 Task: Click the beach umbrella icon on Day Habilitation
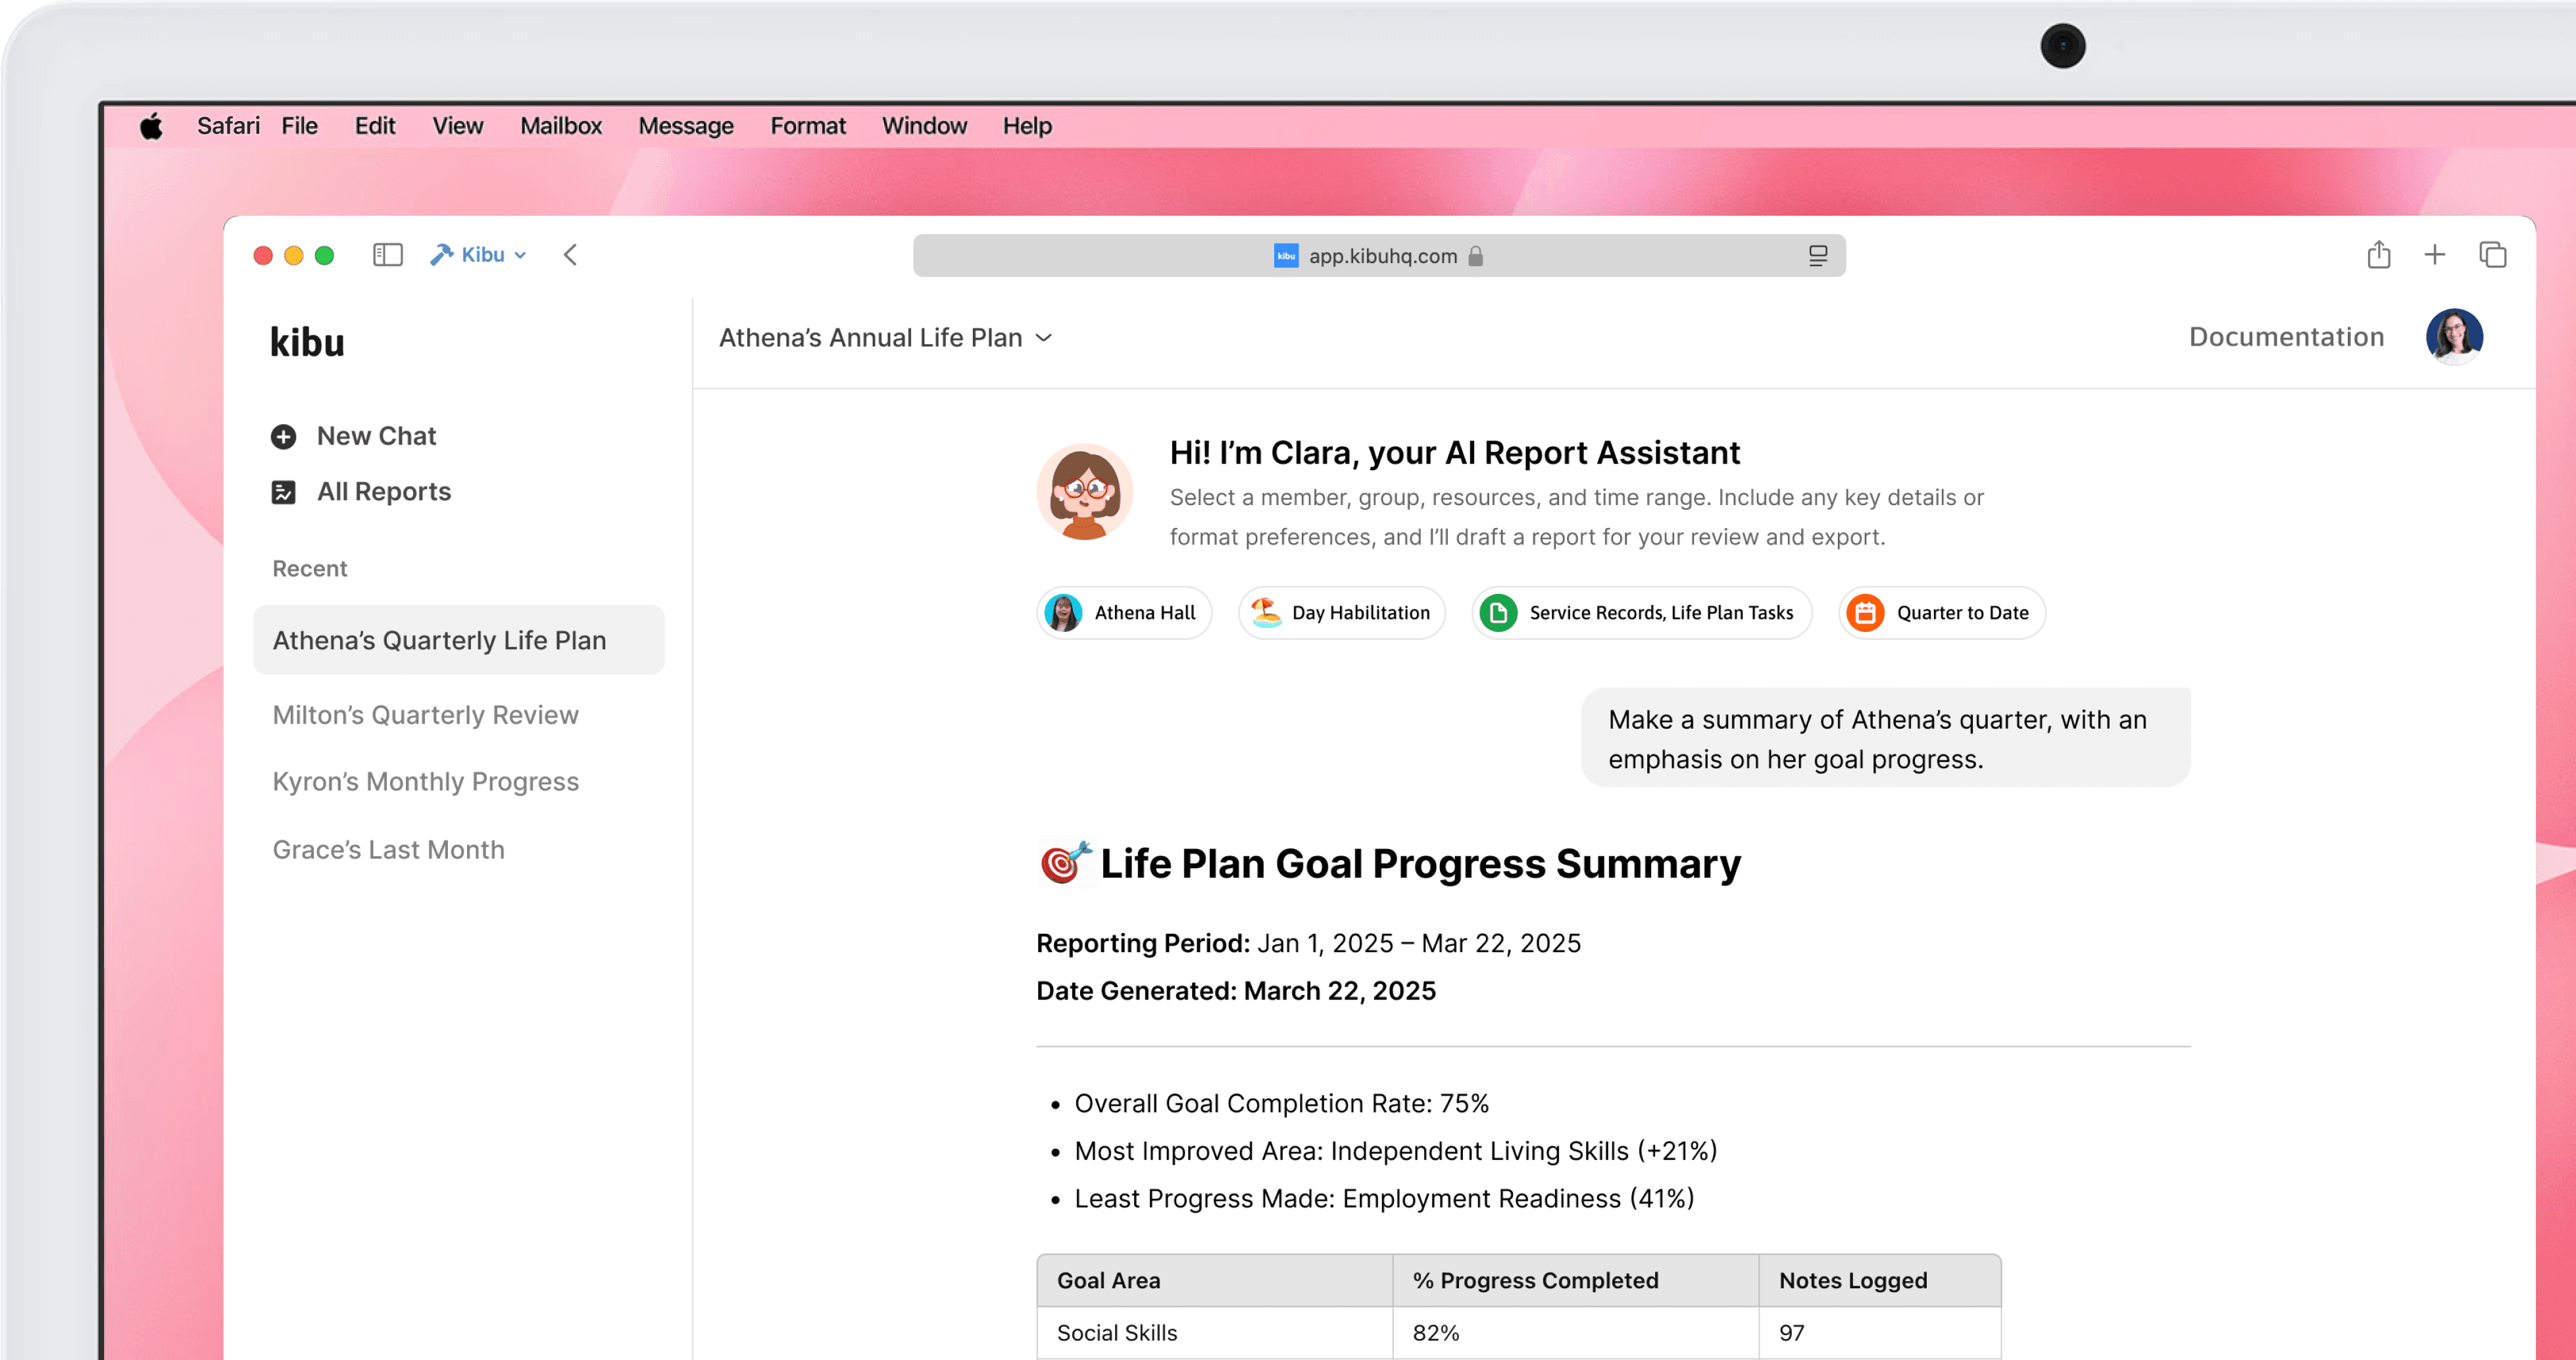pos(1266,612)
